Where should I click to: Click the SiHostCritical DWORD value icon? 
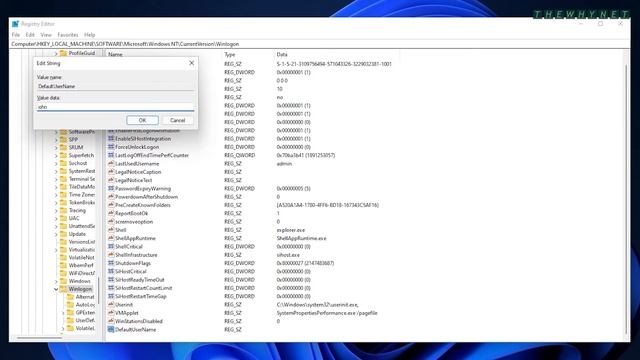coord(111,271)
